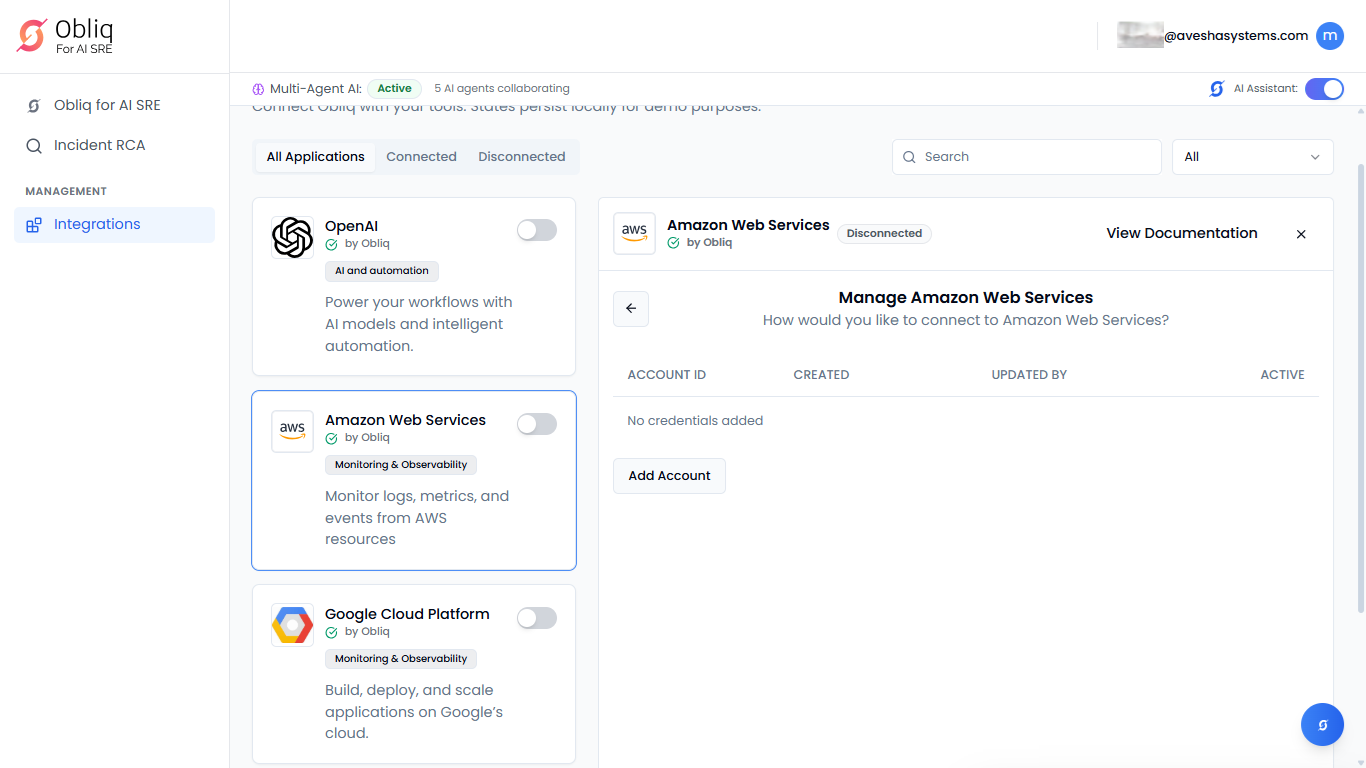Enable the OpenAI integration toggle
Screen dimensions: 1366x768
pos(536,231)
